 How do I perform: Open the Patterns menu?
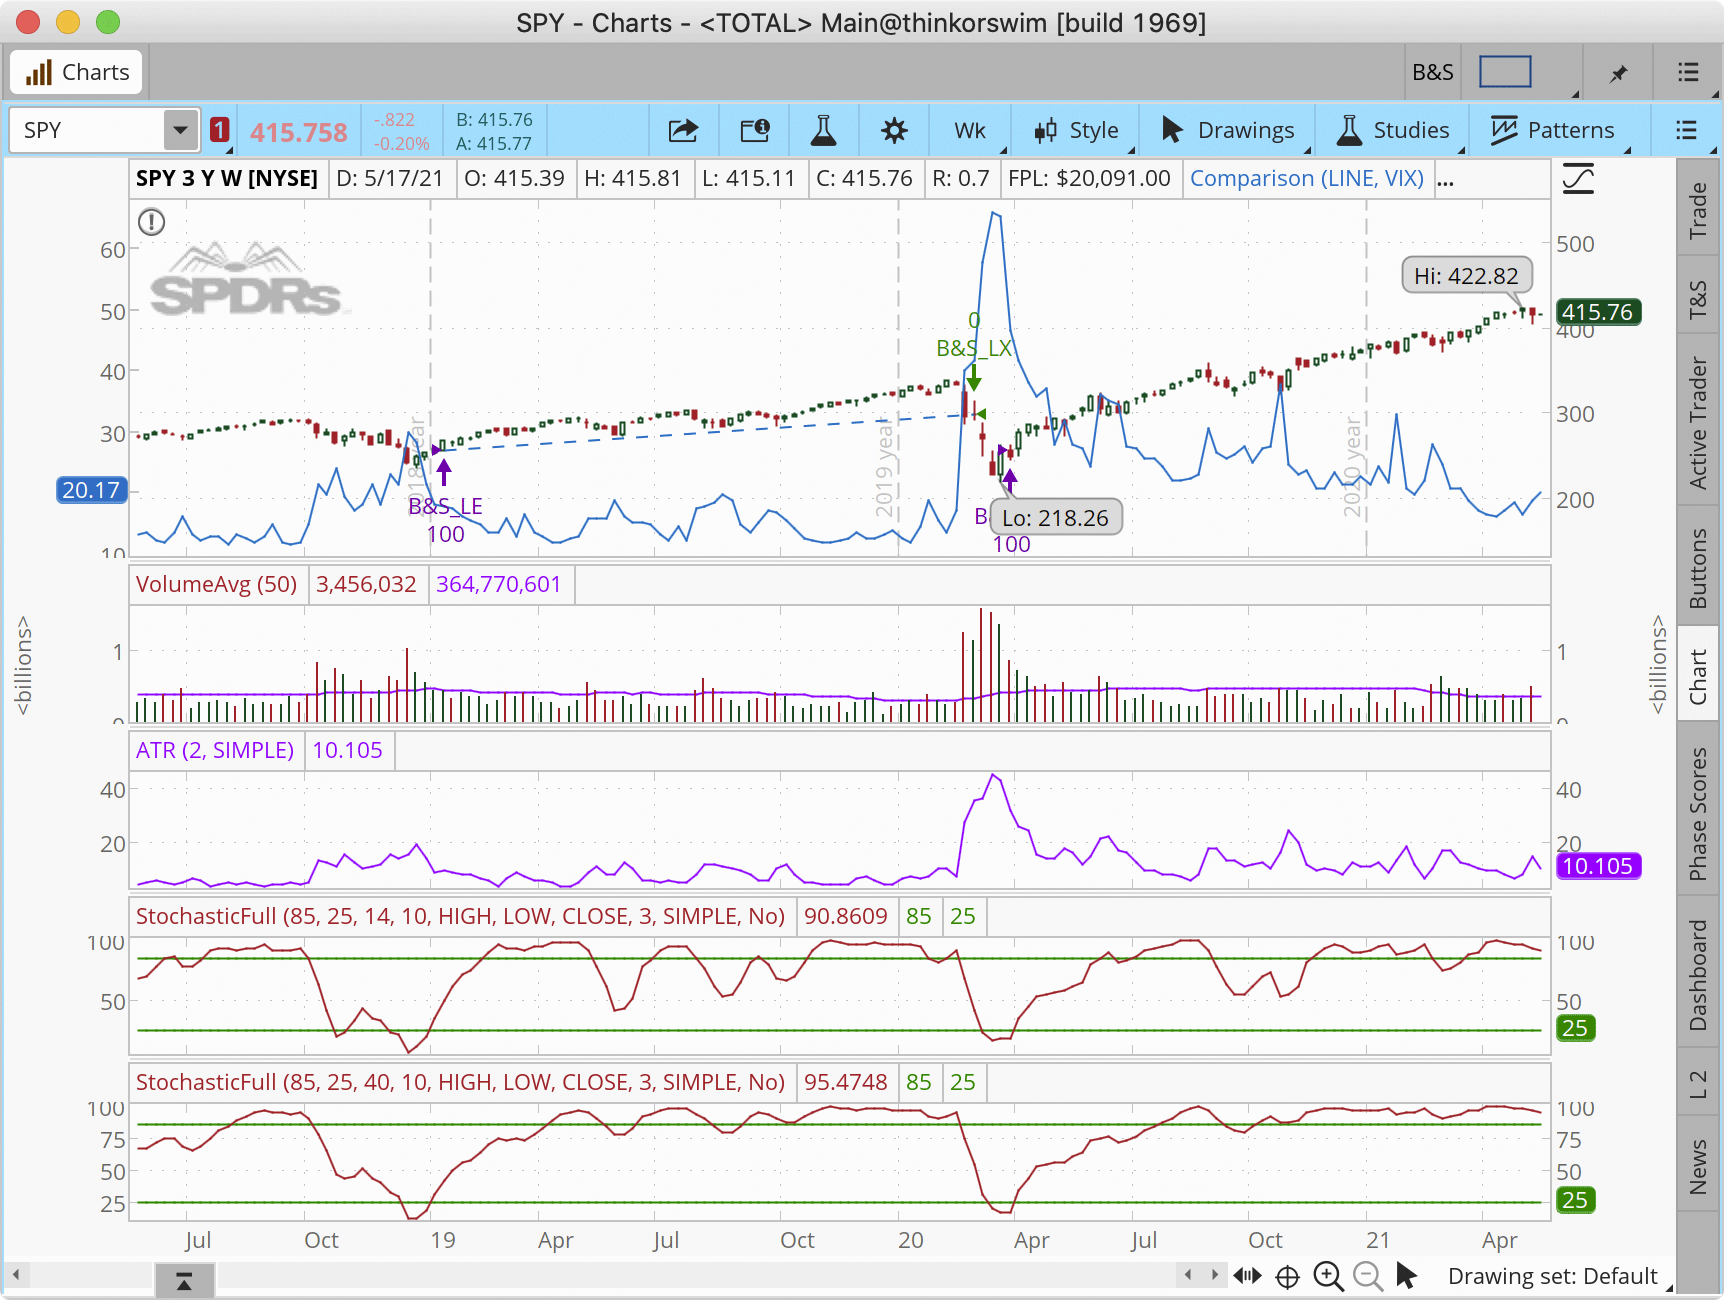(x=1552, y=130)
